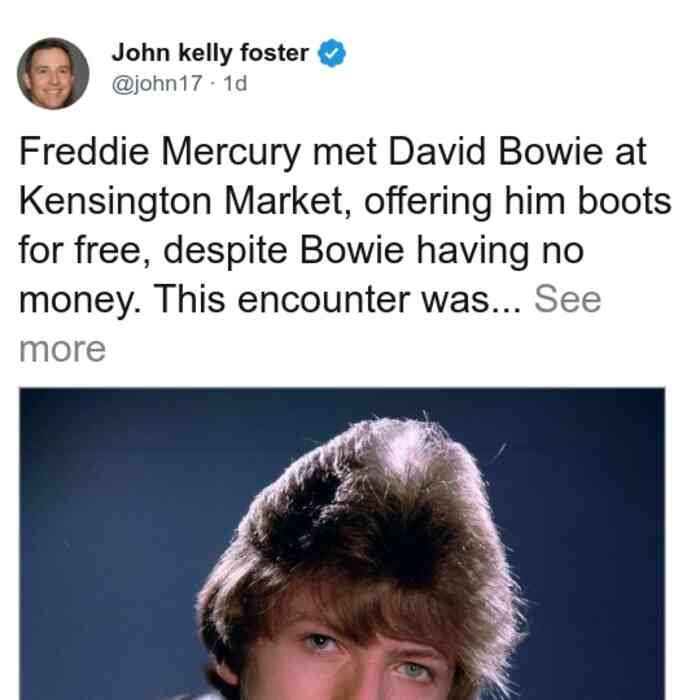This screenshot has width=700, height=700.
Task: Open the attached photo of the man
Action: [342, 544]
